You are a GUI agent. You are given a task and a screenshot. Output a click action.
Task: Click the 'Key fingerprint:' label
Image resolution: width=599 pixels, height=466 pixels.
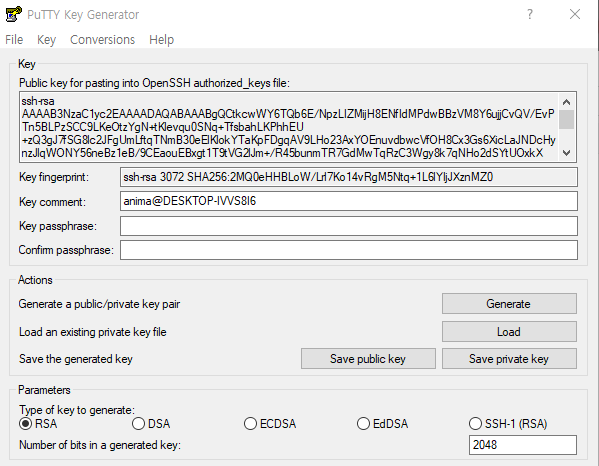pyautogui.click(x=54, y=177)
